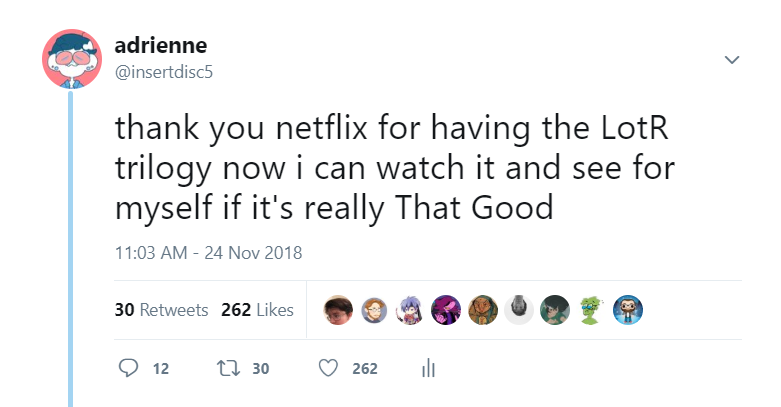This screenshot has width=781, height=407.
Task: Open the adrienne display name link
Action: pos(161,46)
